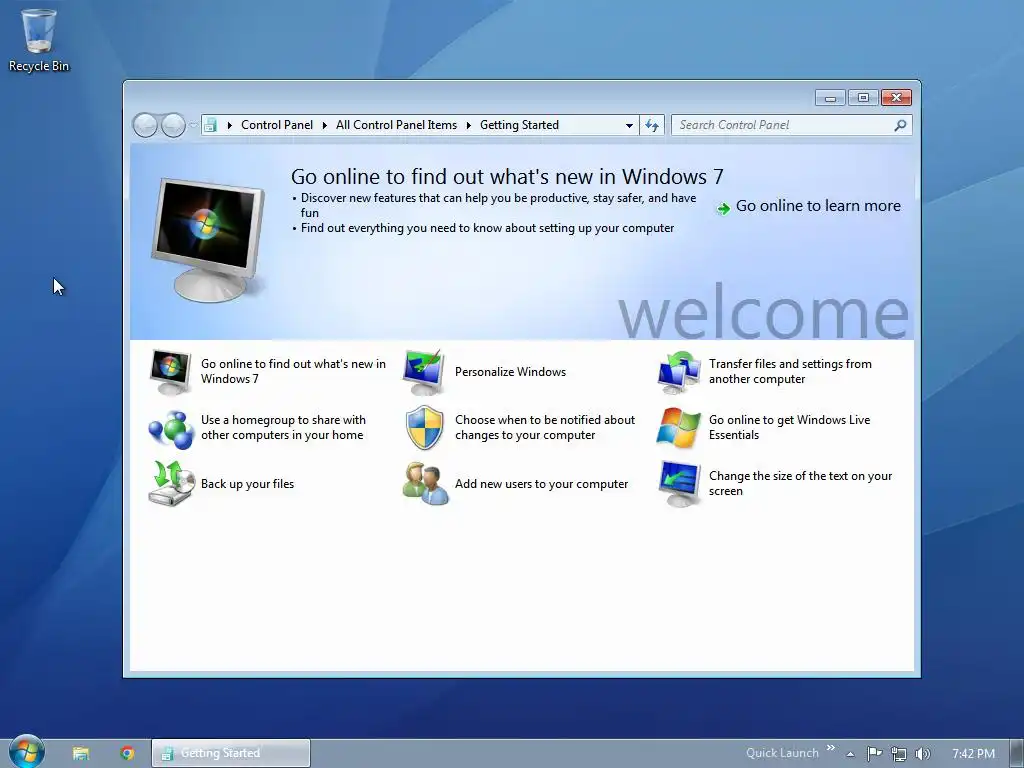
Task: Click the 7:42 PM clock
Action: 973,754
